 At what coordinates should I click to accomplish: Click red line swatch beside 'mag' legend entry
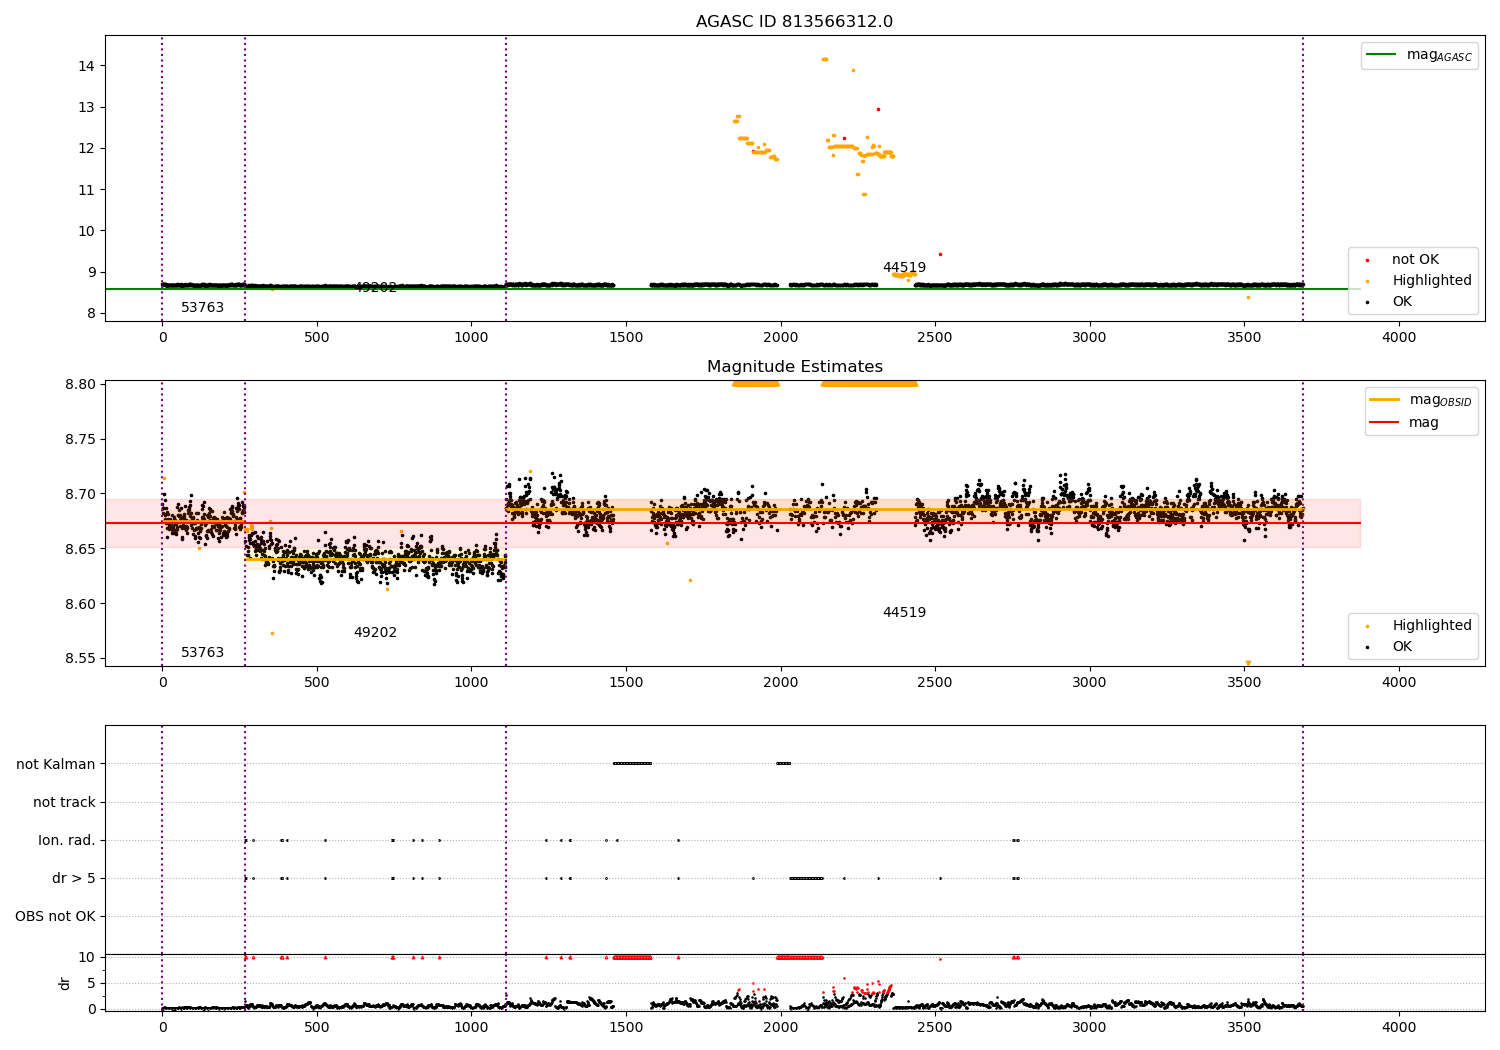point(1385,423)
